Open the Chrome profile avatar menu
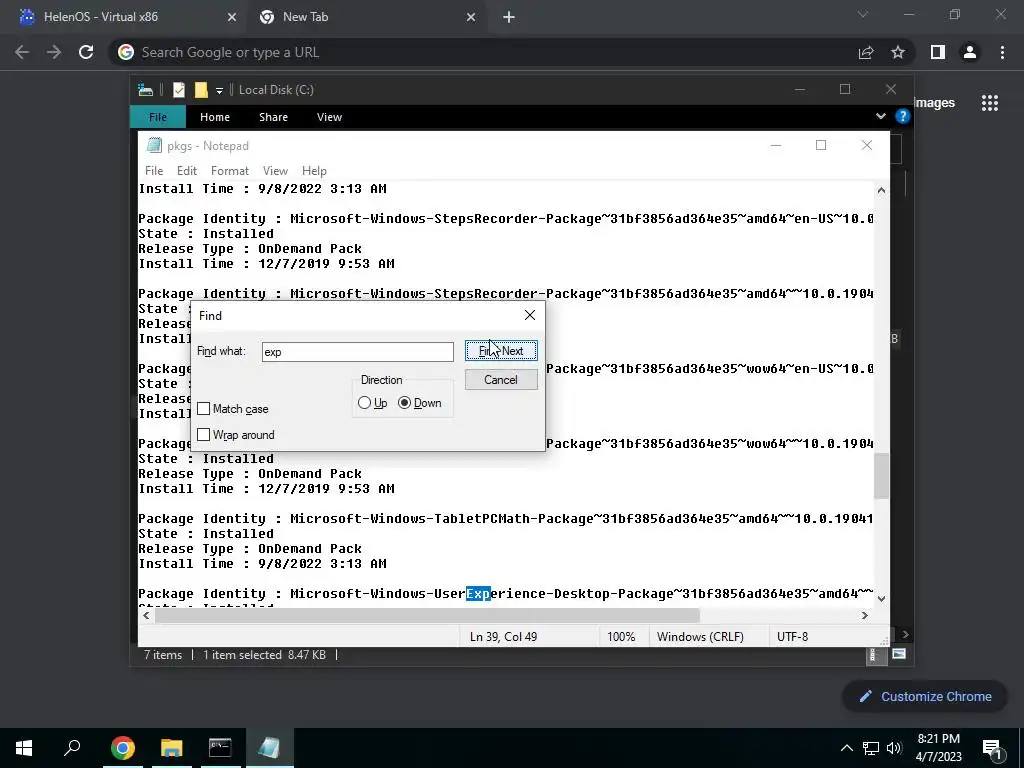Viewport: 1024px width, 768px height. pos(970,52)
